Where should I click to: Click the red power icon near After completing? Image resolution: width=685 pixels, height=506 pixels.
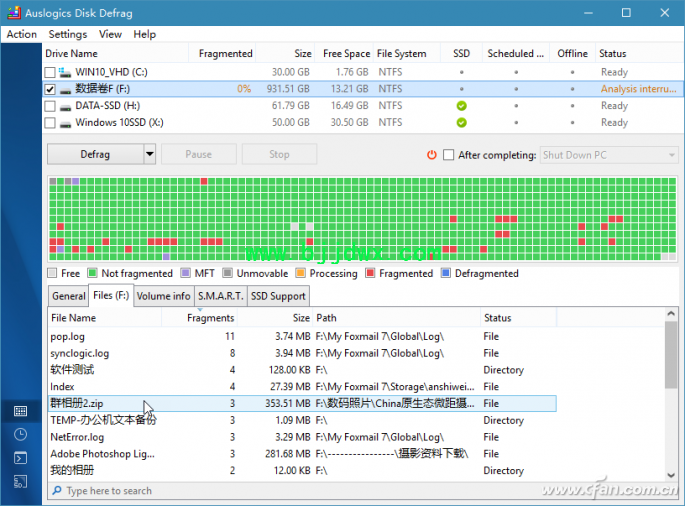[x=432, y=155]
